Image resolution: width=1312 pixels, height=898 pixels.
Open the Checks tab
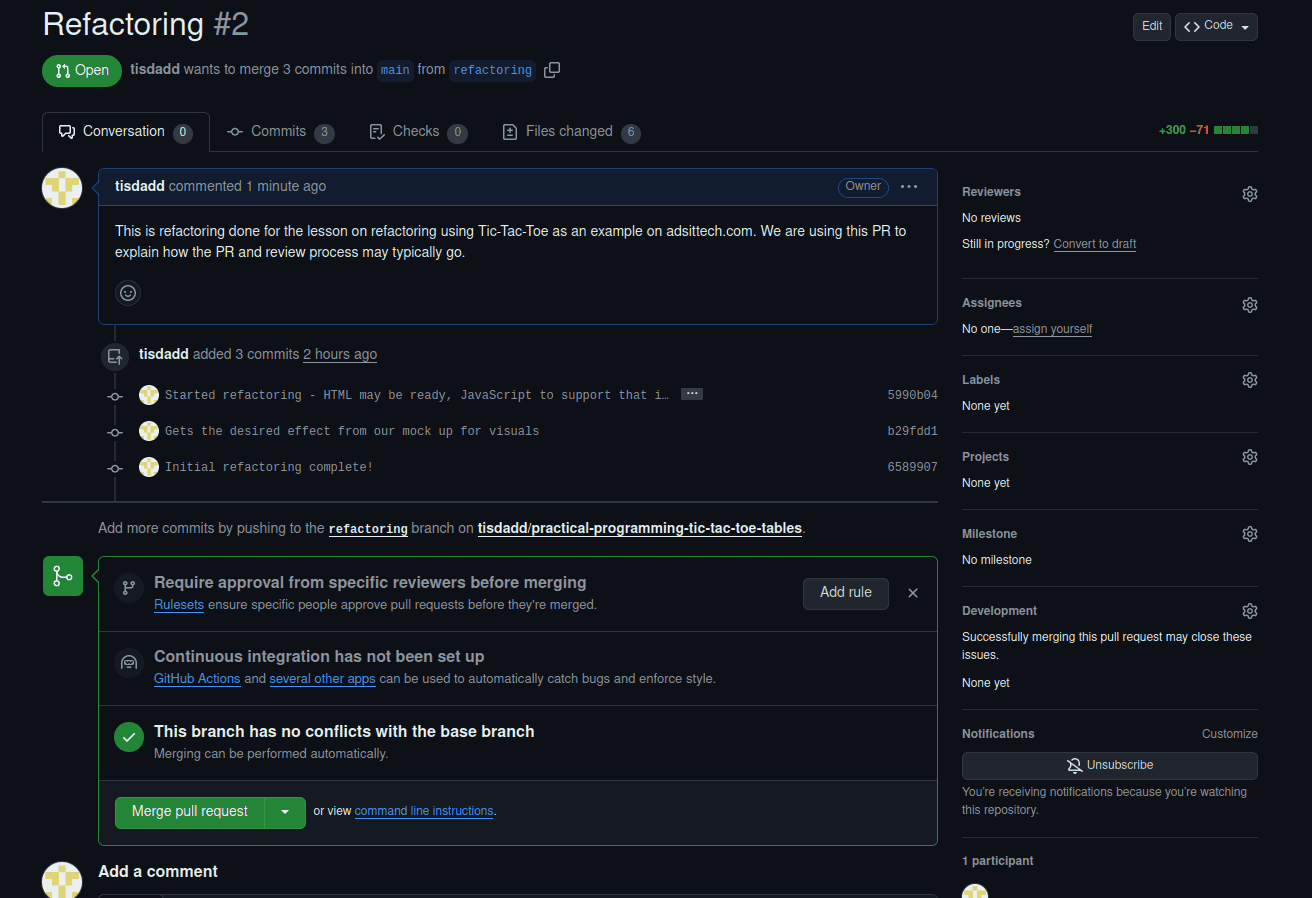coord(416,132)
